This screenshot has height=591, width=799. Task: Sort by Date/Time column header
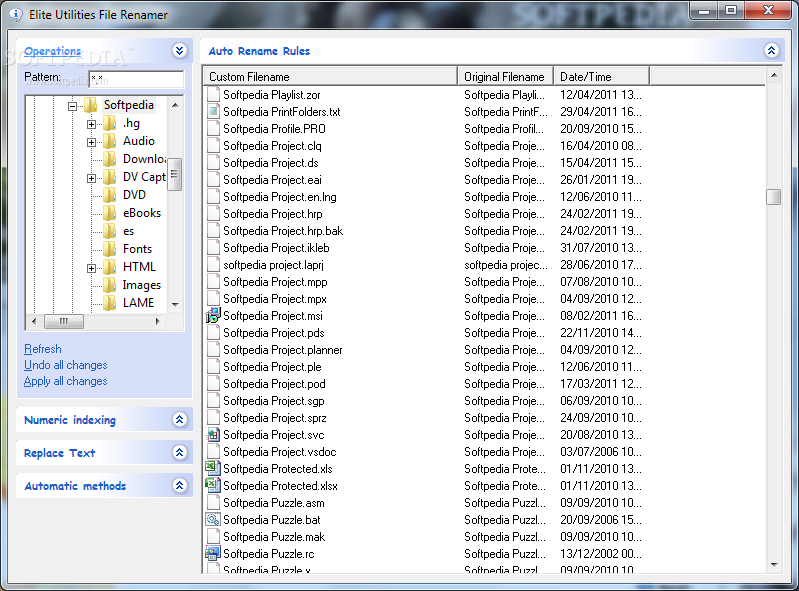coord(601,76)
